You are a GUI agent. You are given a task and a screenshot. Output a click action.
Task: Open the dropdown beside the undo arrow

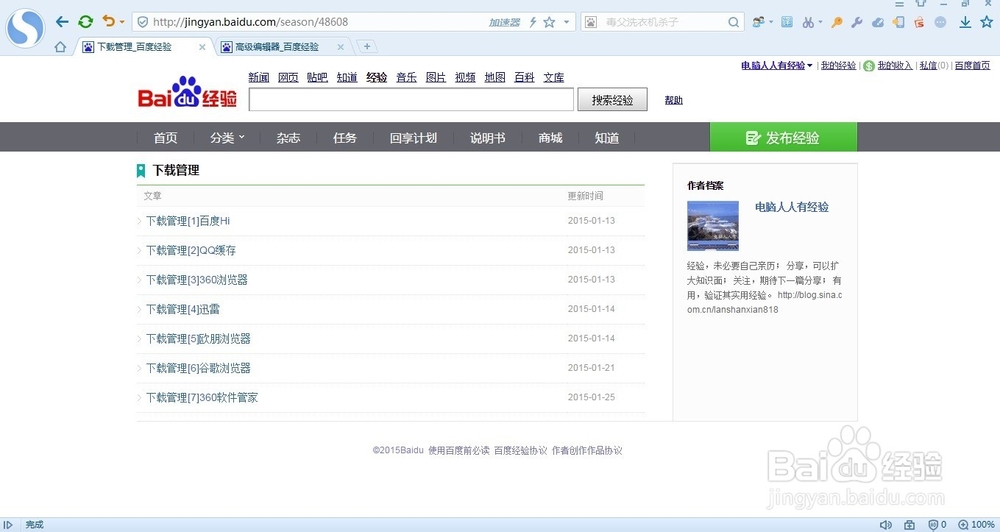[122, 22]
